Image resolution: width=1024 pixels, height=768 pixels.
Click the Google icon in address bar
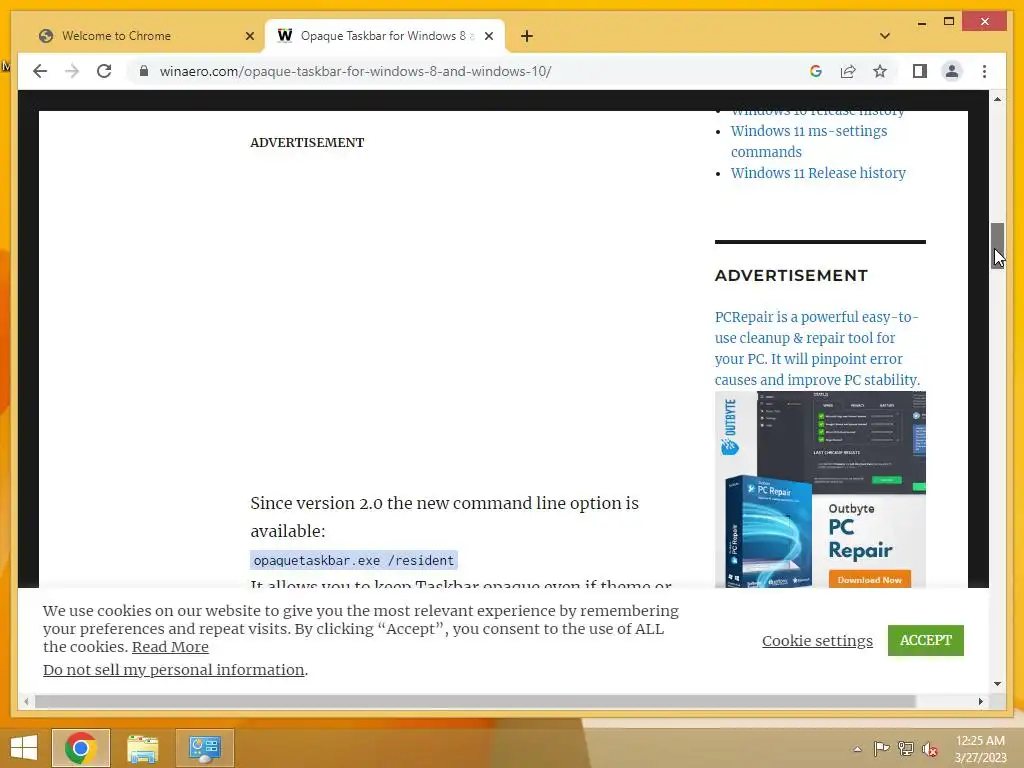pos(816,71)
